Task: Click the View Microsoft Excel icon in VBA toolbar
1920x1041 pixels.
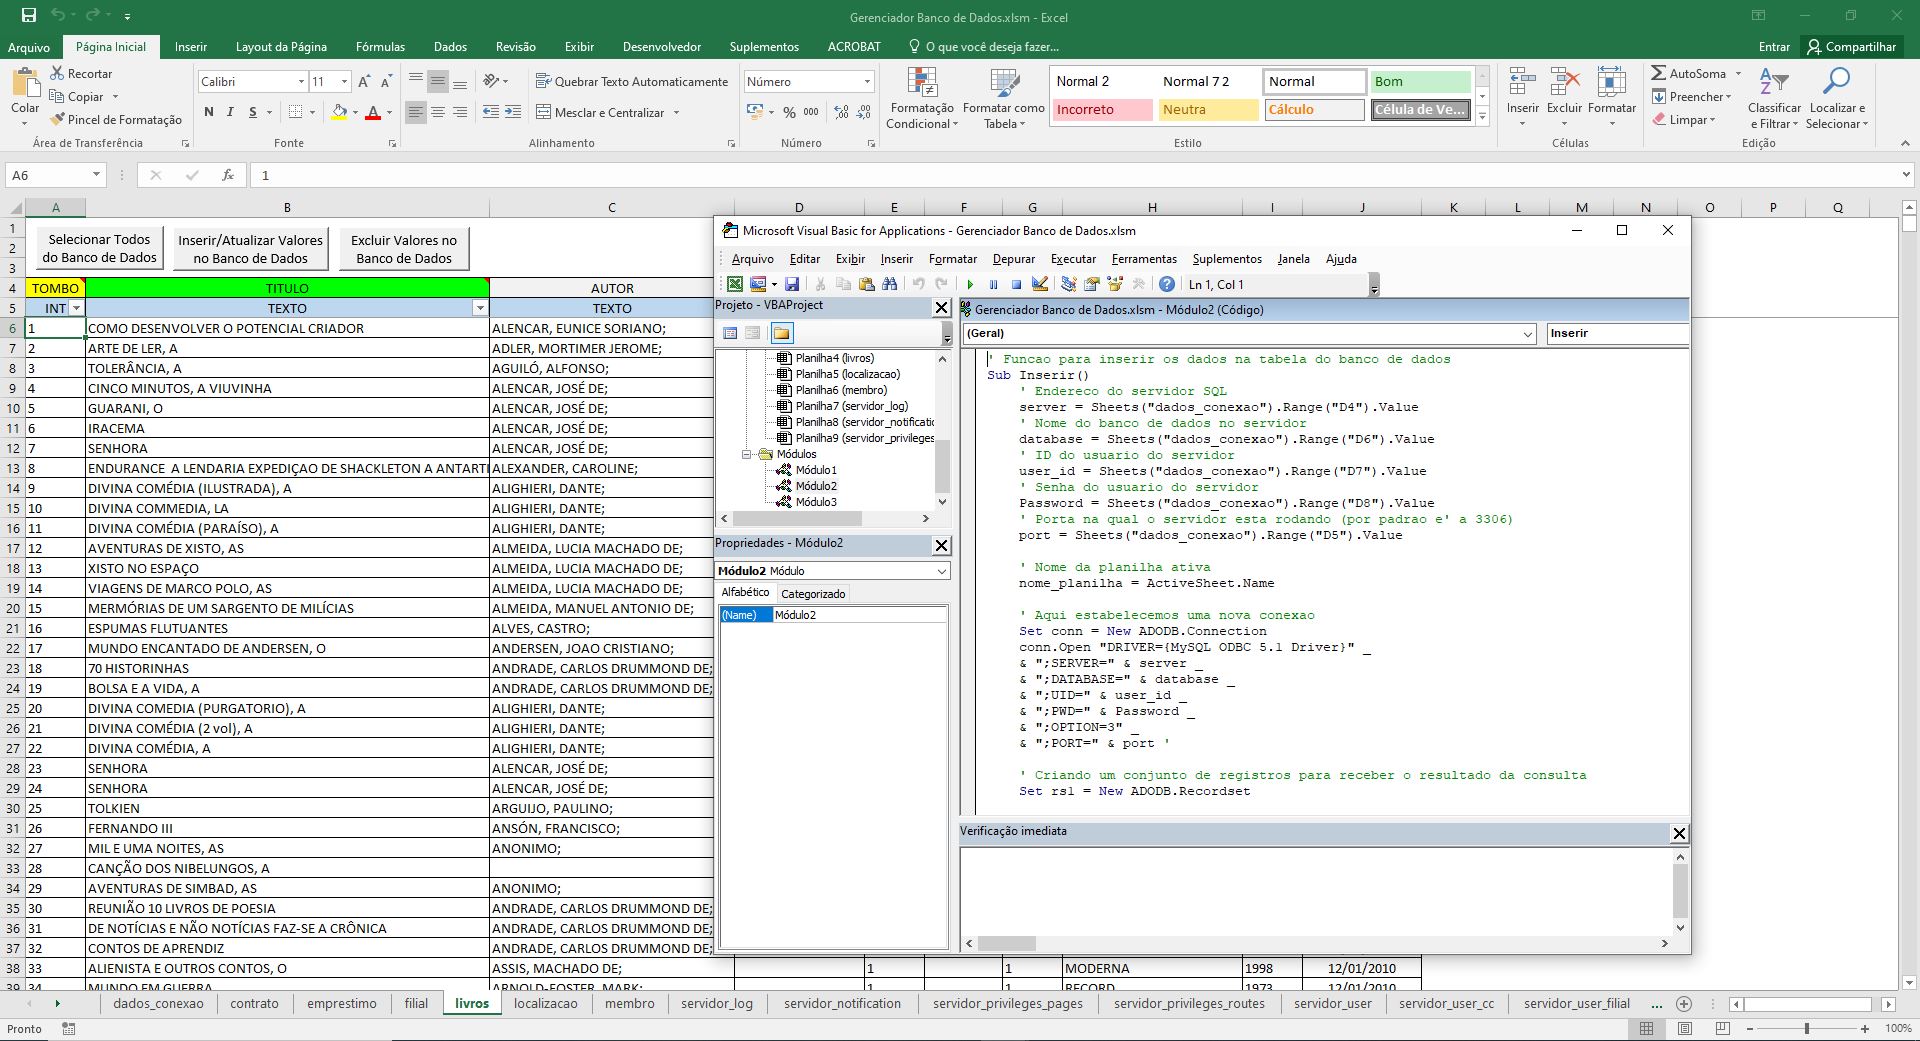Action: (735, 285)
